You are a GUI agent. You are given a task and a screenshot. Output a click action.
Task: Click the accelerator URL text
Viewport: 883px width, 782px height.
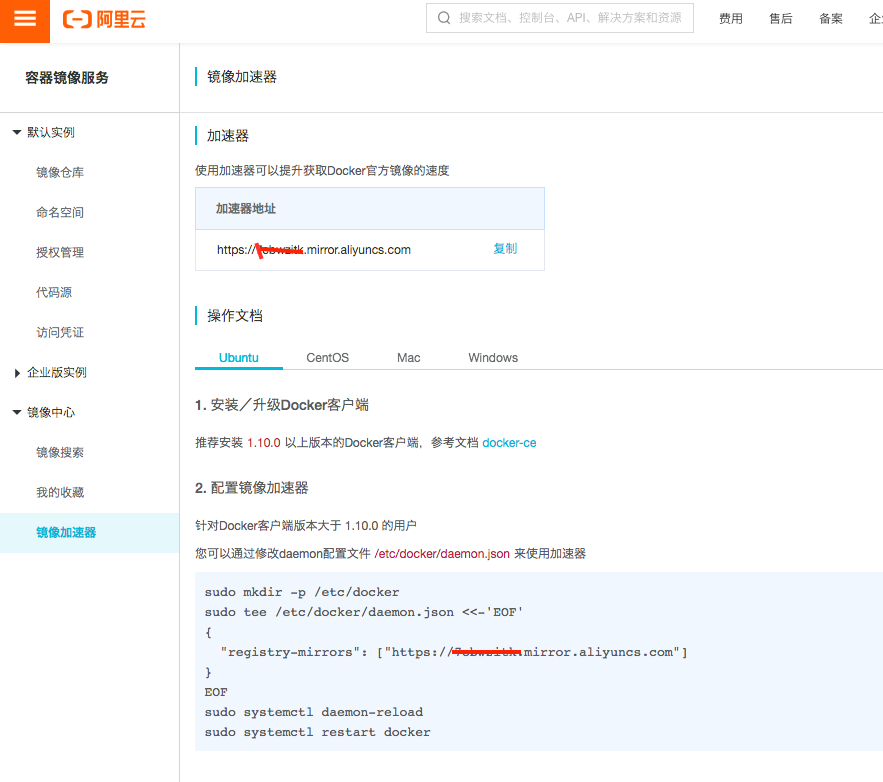click(x=314, y=250)
